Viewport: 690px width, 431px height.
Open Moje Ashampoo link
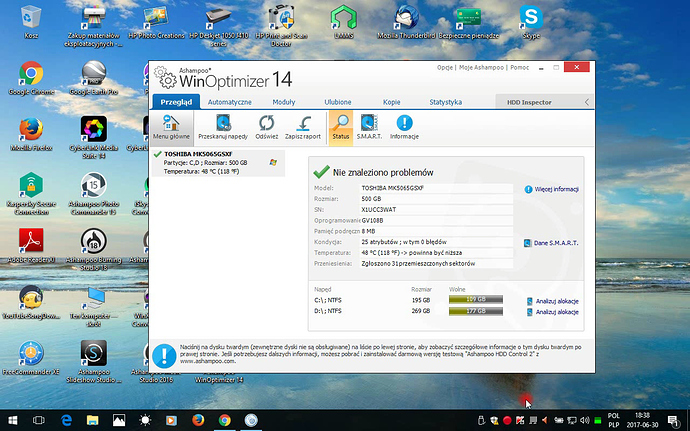click(481, 67)
